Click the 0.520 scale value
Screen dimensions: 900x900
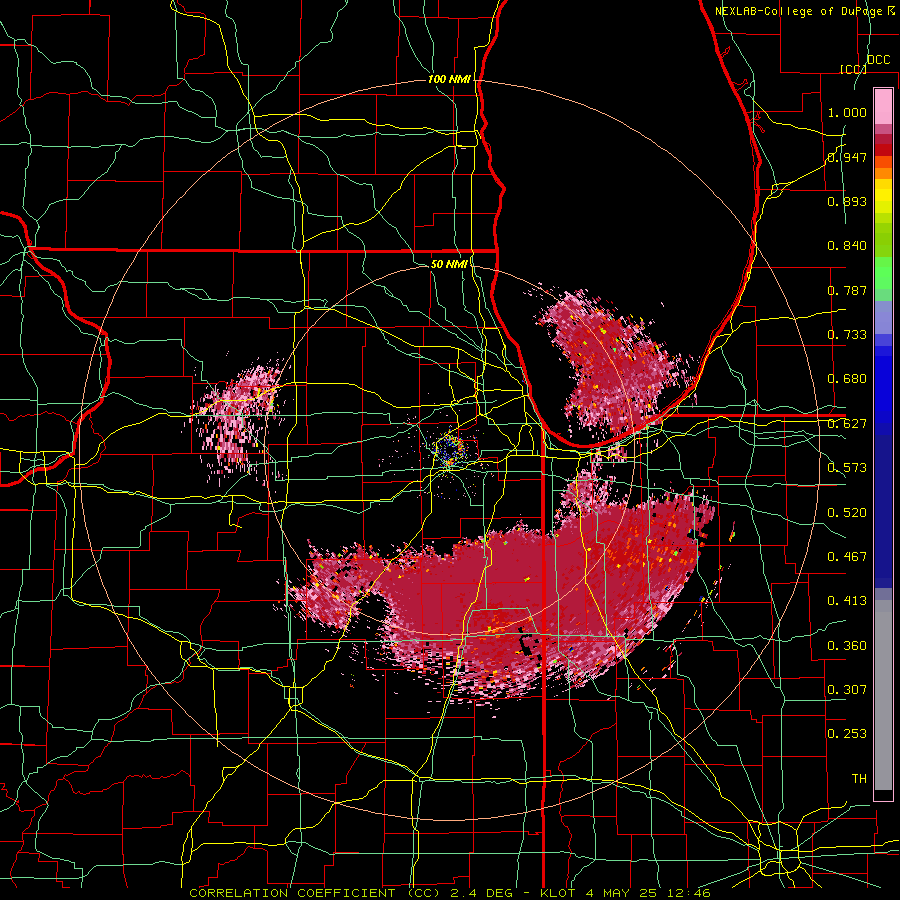(847, 513)
